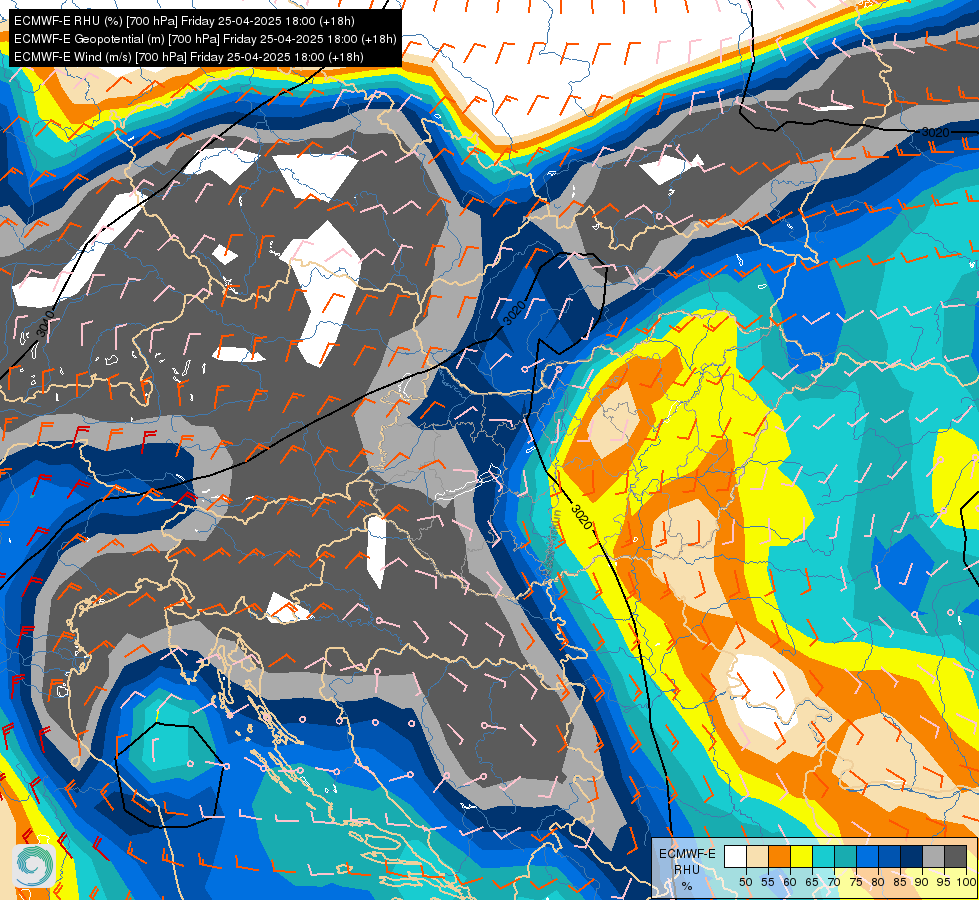
Task: Click the 'ECMWF-E Geopotential (m)' title line
Action: [205, 39]
